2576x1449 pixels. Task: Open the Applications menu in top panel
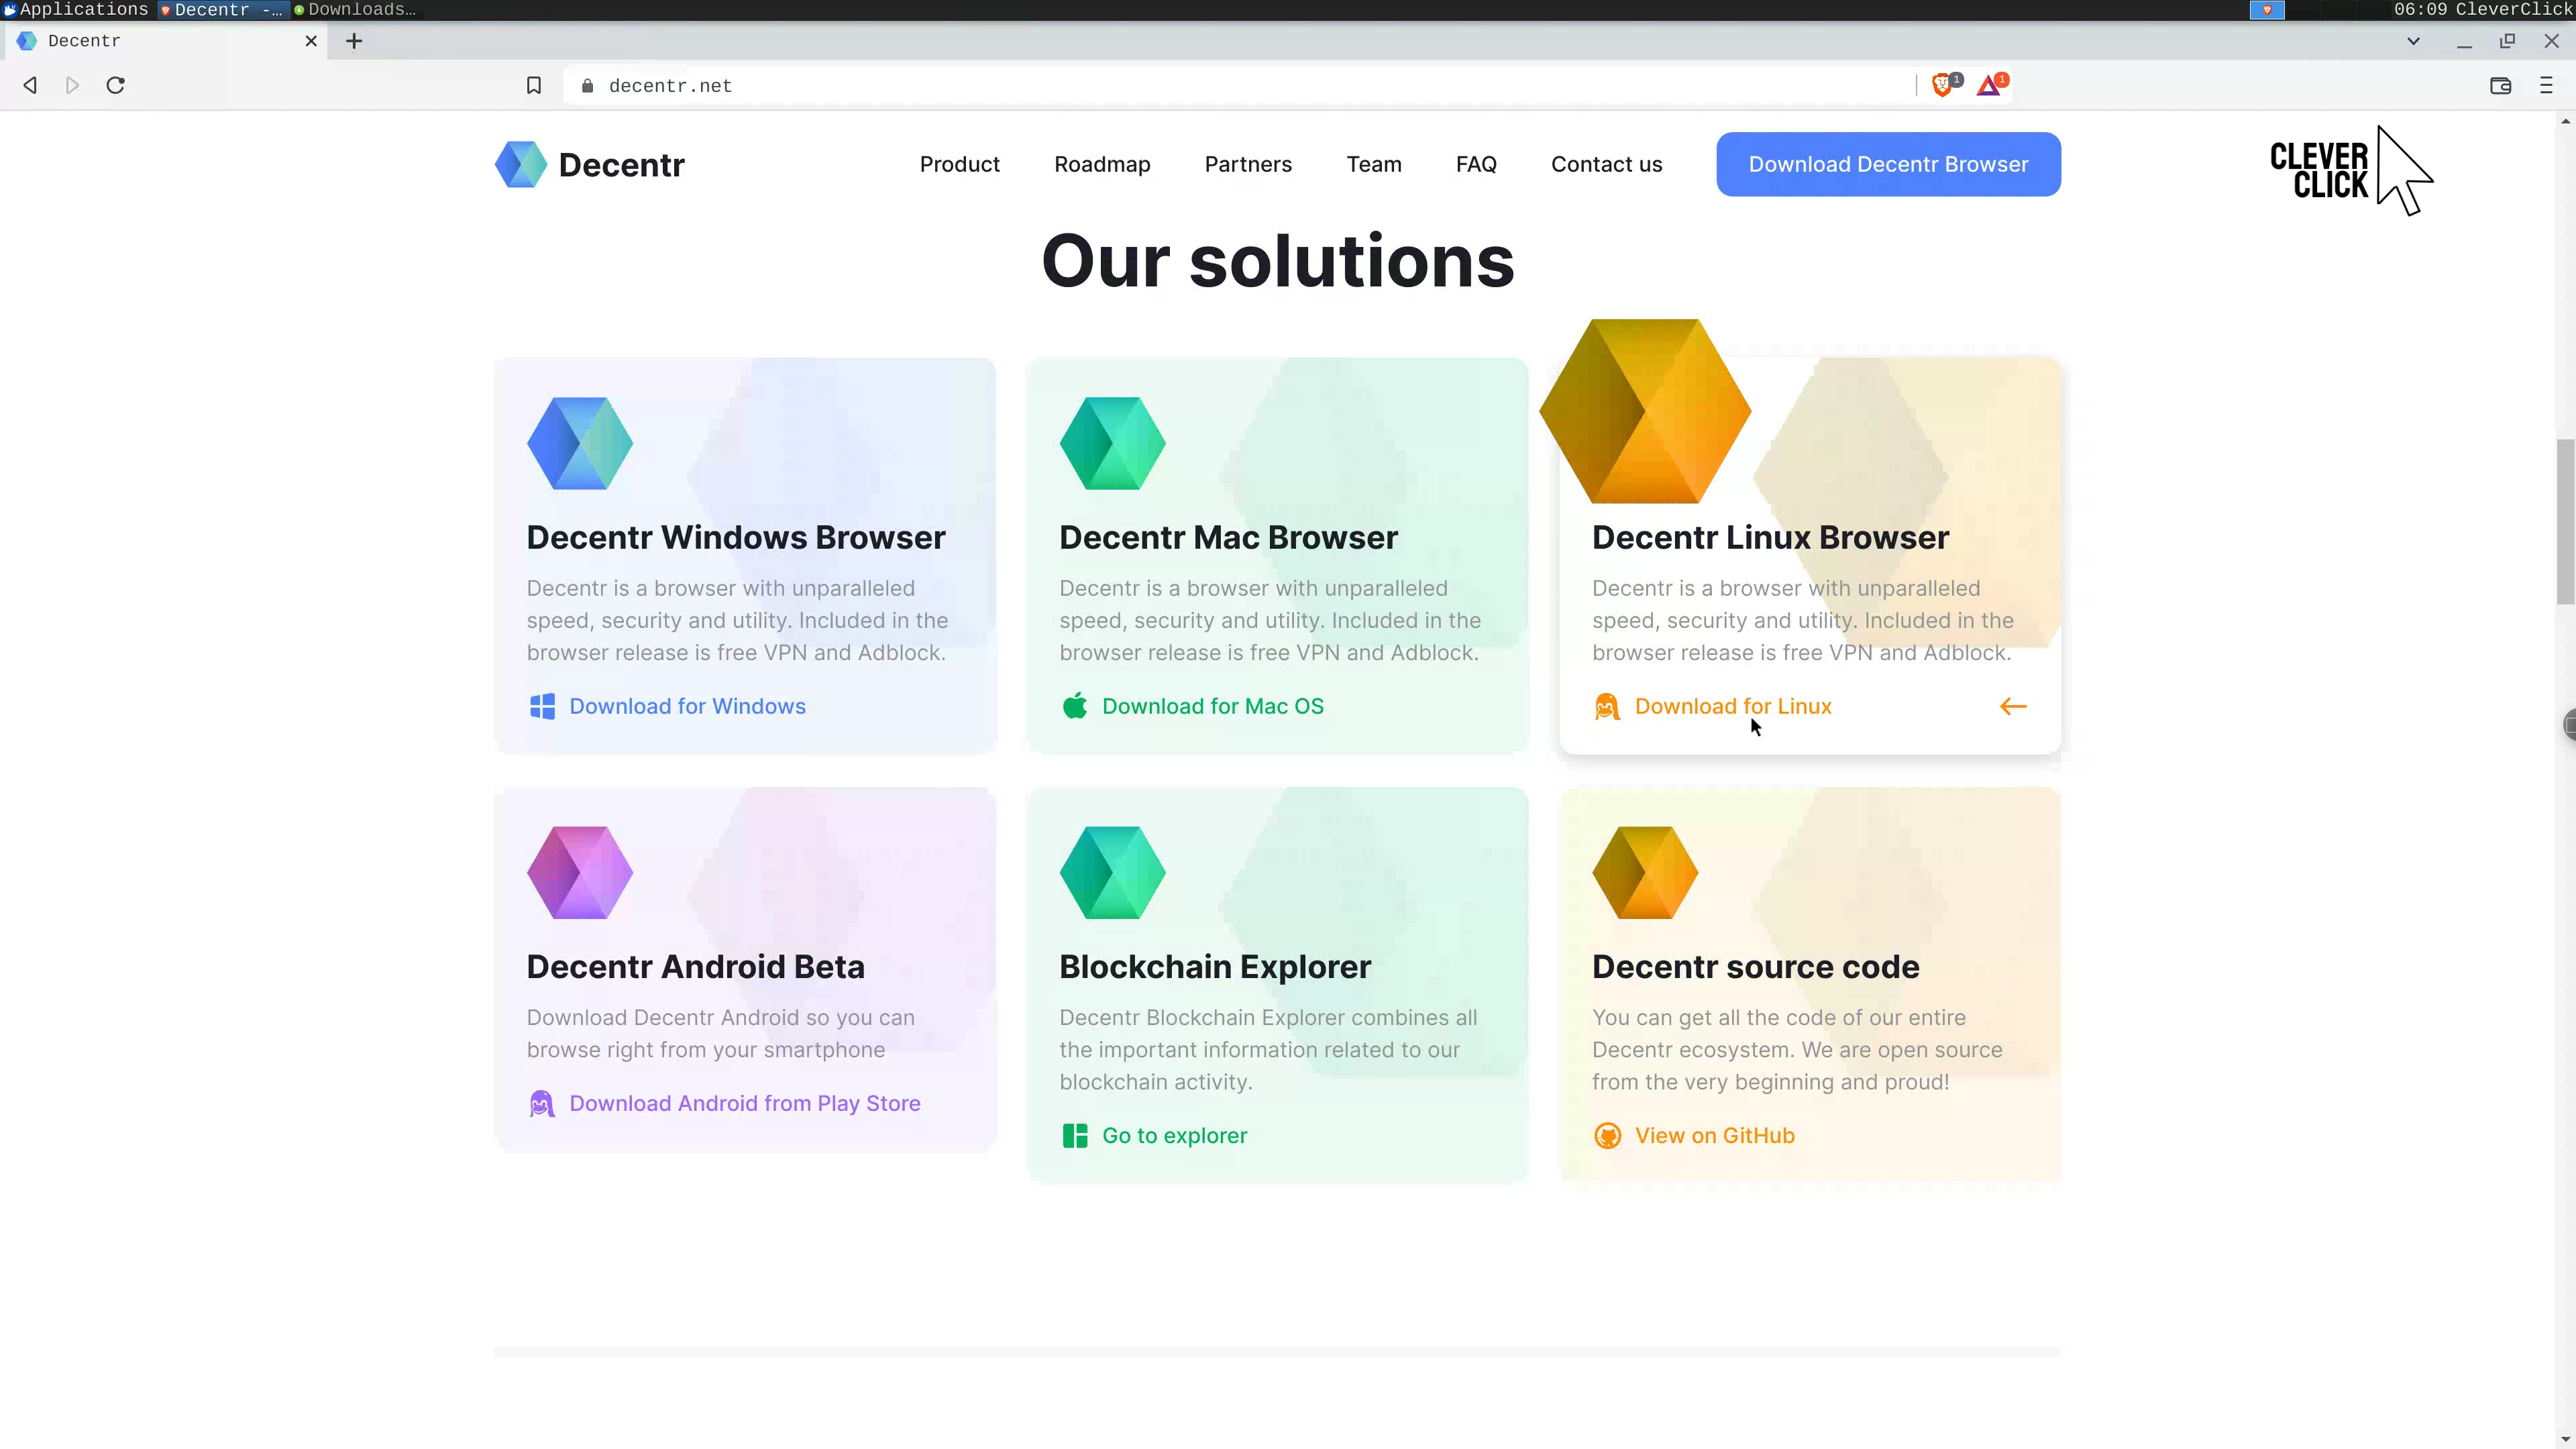[76, 10]
